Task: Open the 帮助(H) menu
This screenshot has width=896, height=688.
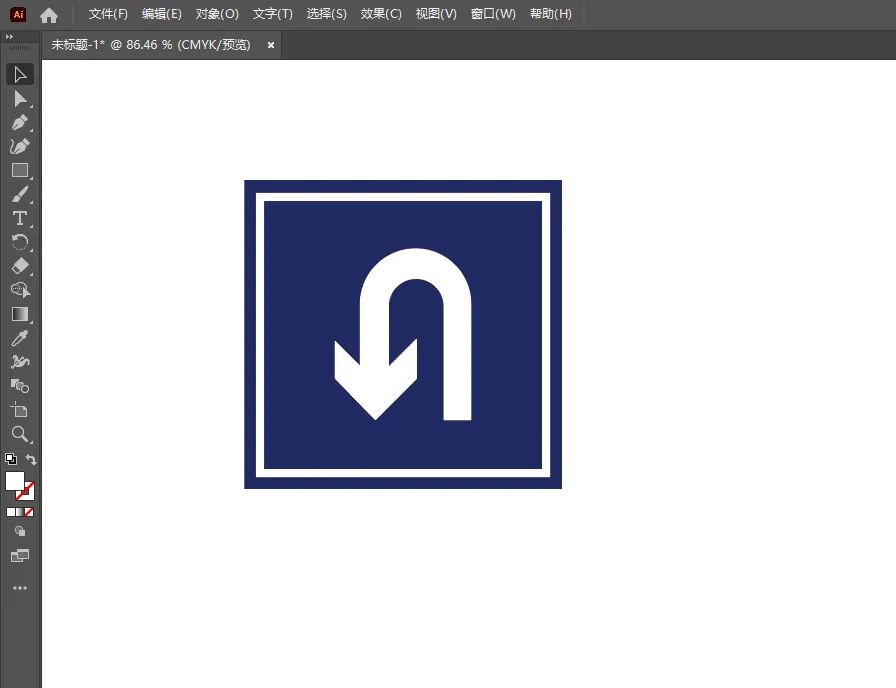Action: pos(551,14)
